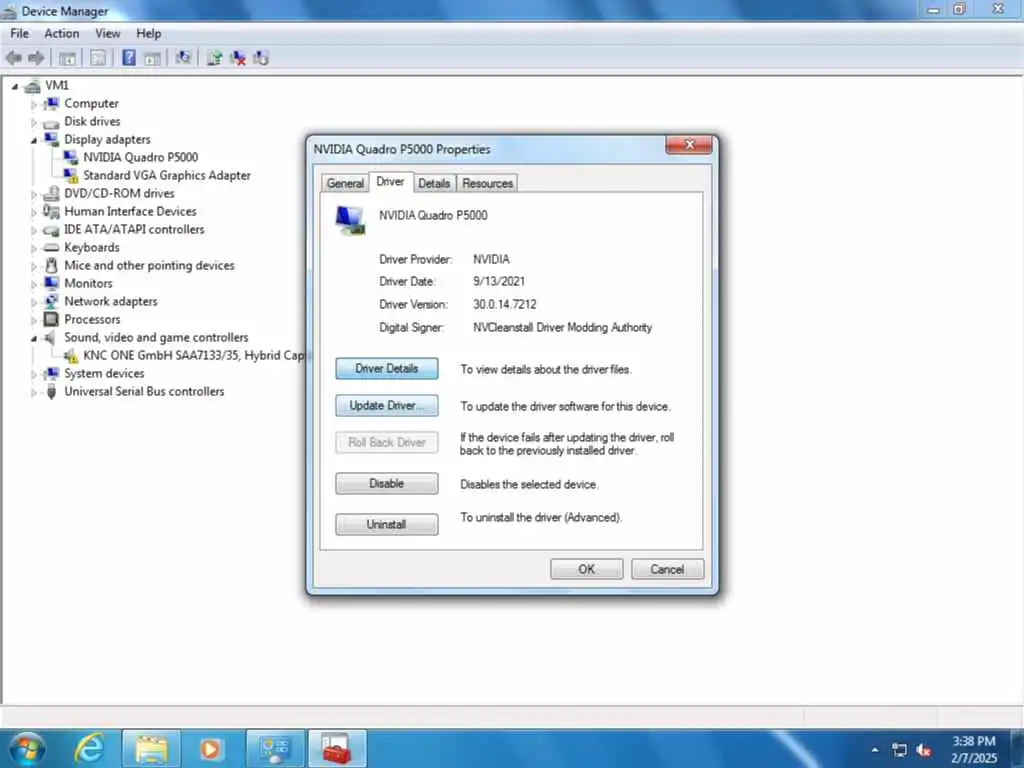Click the Mice and other pointing devices icon
This screenshot has height=768, width=1024.
(x=52, y=265)
